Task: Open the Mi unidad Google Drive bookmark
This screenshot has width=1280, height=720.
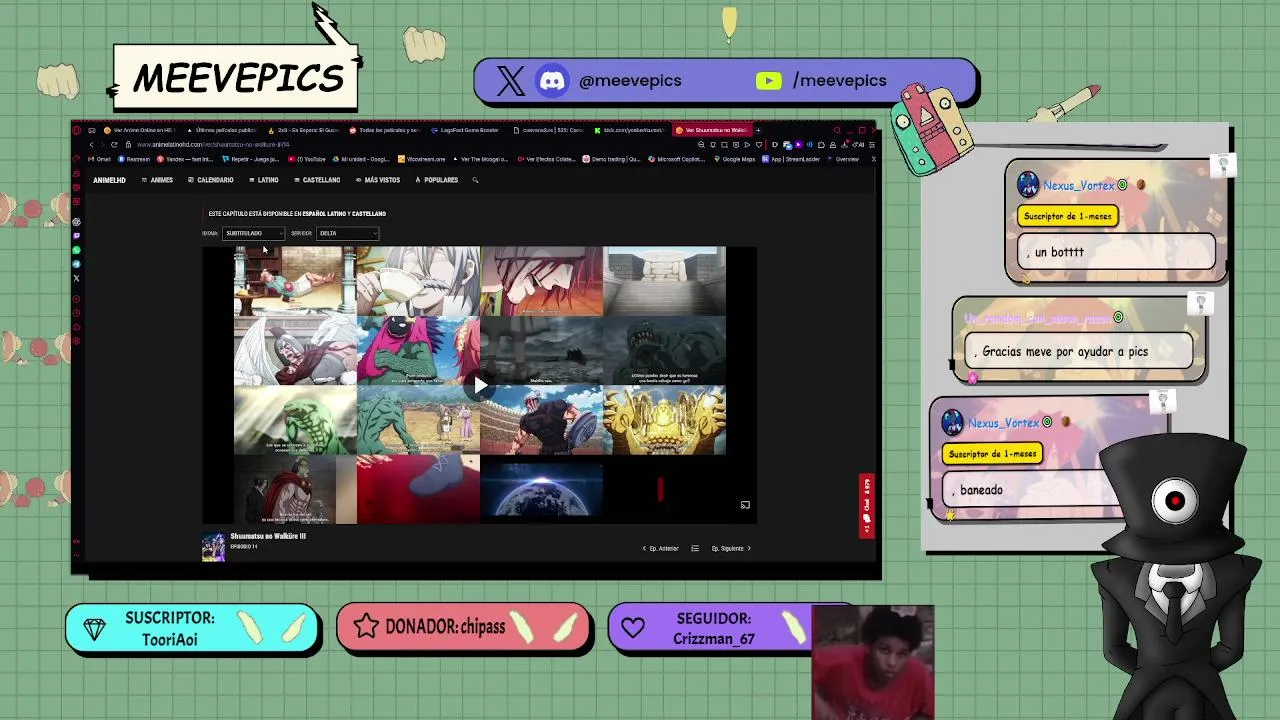Action: 361,159
